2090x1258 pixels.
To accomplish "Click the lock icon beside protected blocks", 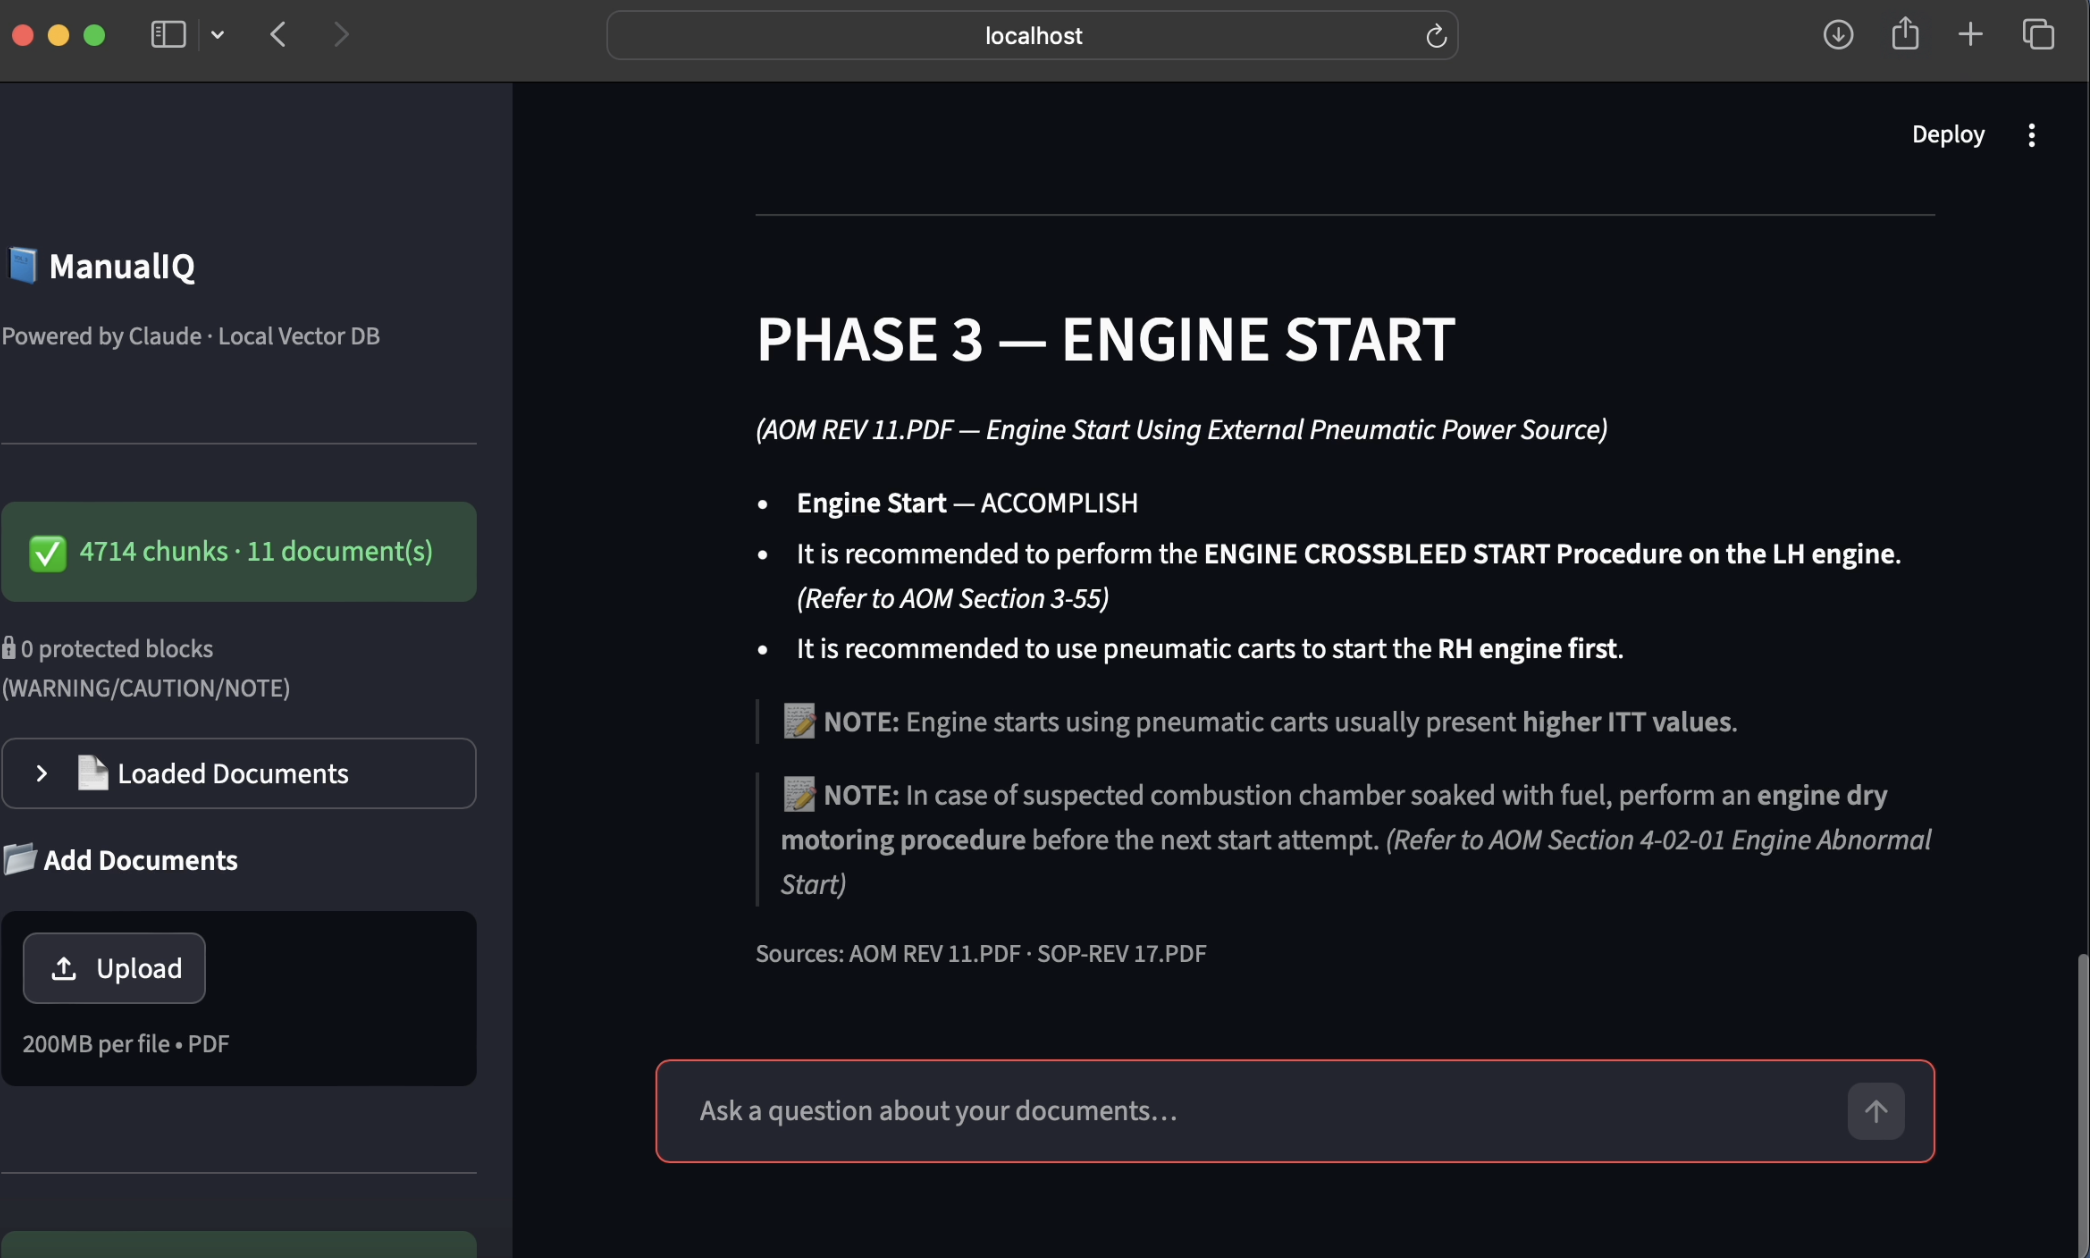I will click(9, 648).
